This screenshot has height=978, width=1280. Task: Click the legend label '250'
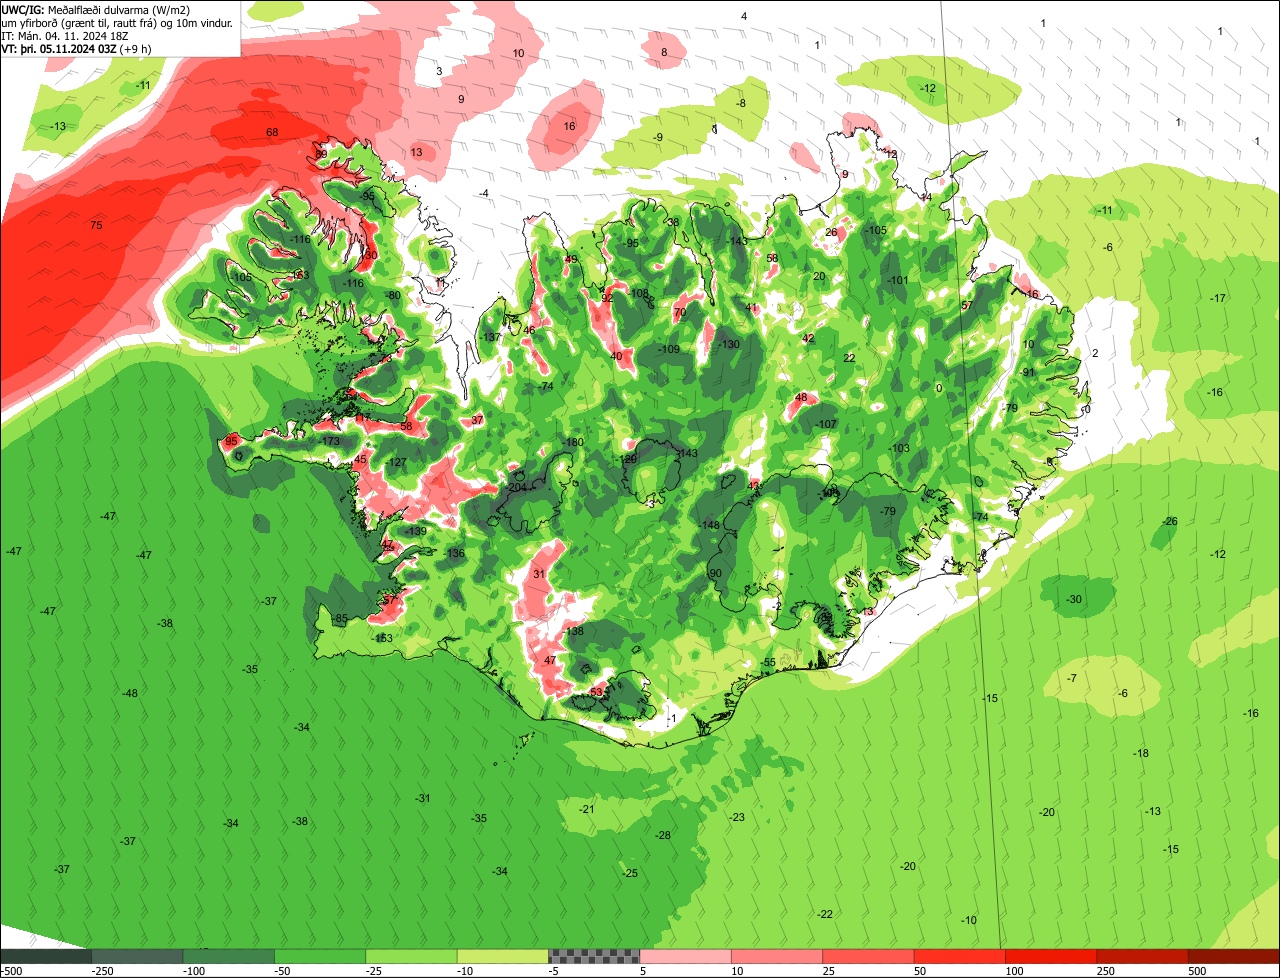1105,971
